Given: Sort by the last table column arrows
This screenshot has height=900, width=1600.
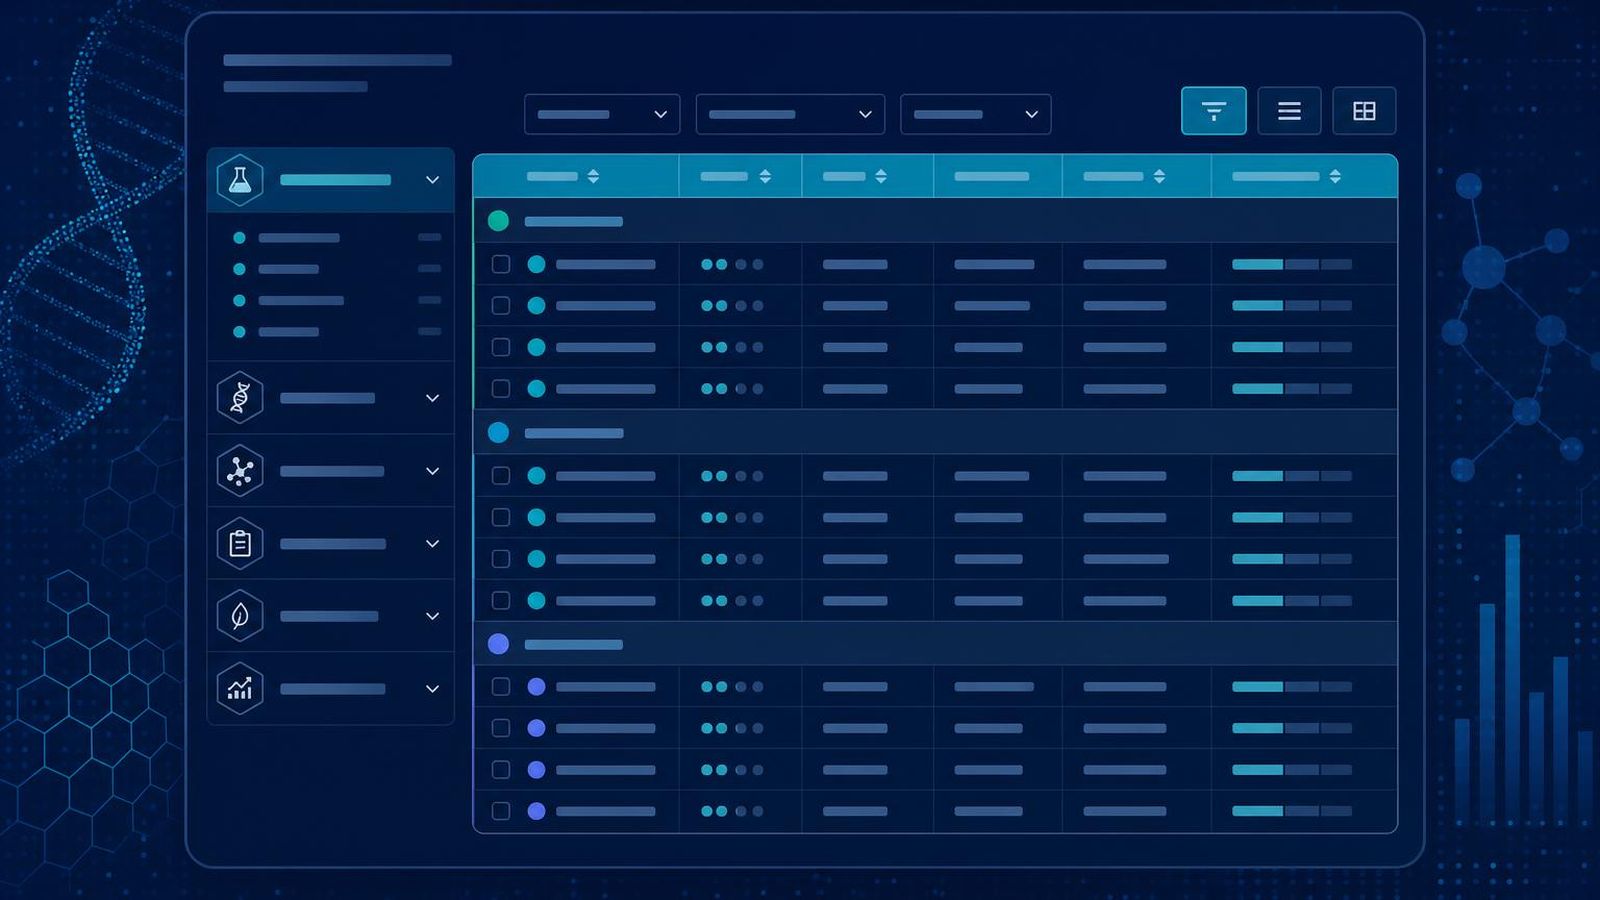Looking at the screenshot, I should [x=1335, y=176].
